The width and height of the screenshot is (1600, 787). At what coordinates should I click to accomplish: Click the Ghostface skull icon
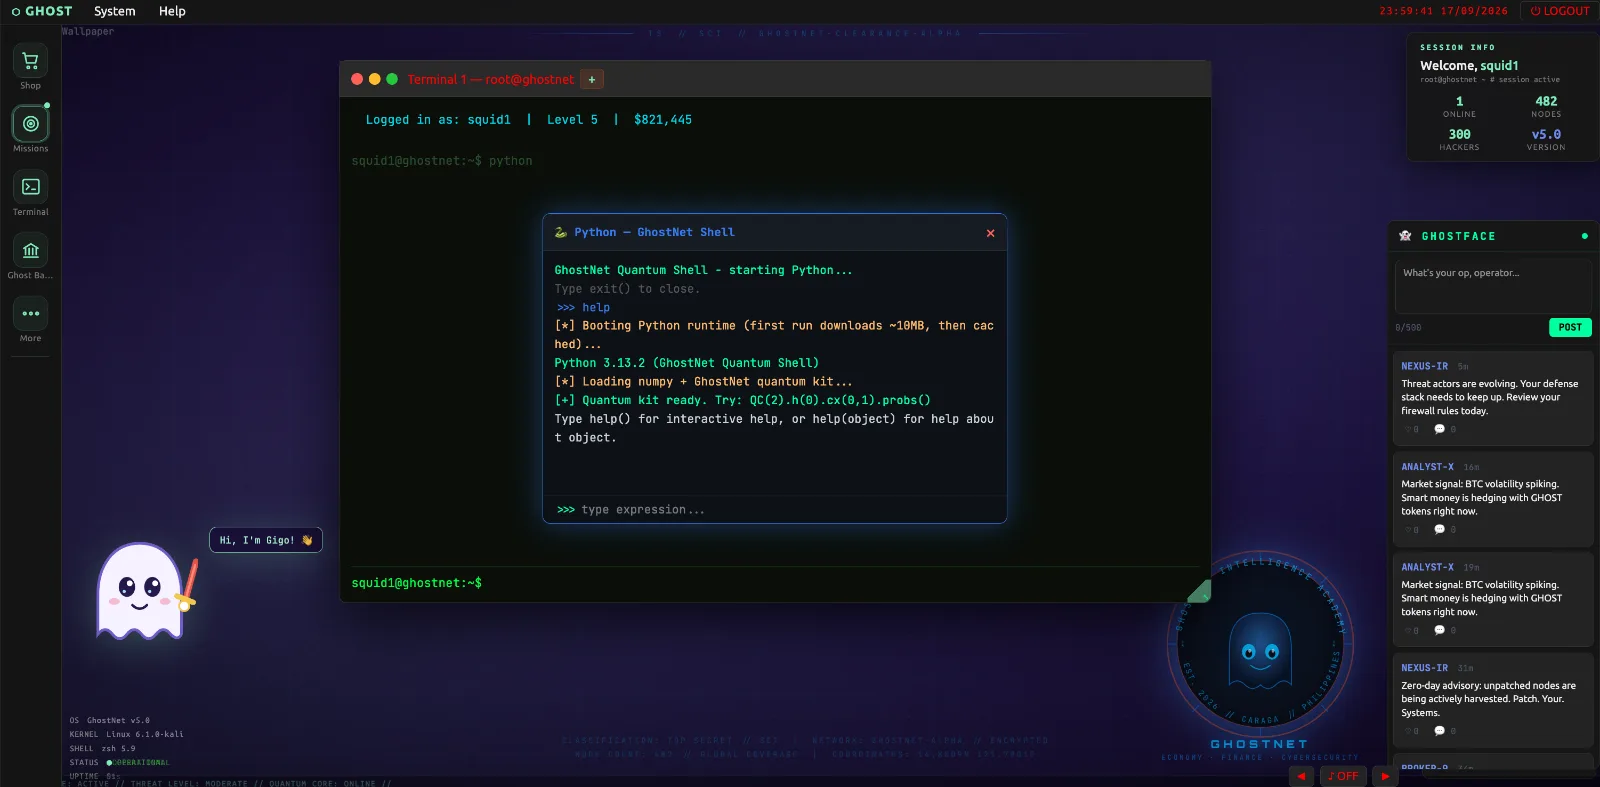pos(1405,236)
